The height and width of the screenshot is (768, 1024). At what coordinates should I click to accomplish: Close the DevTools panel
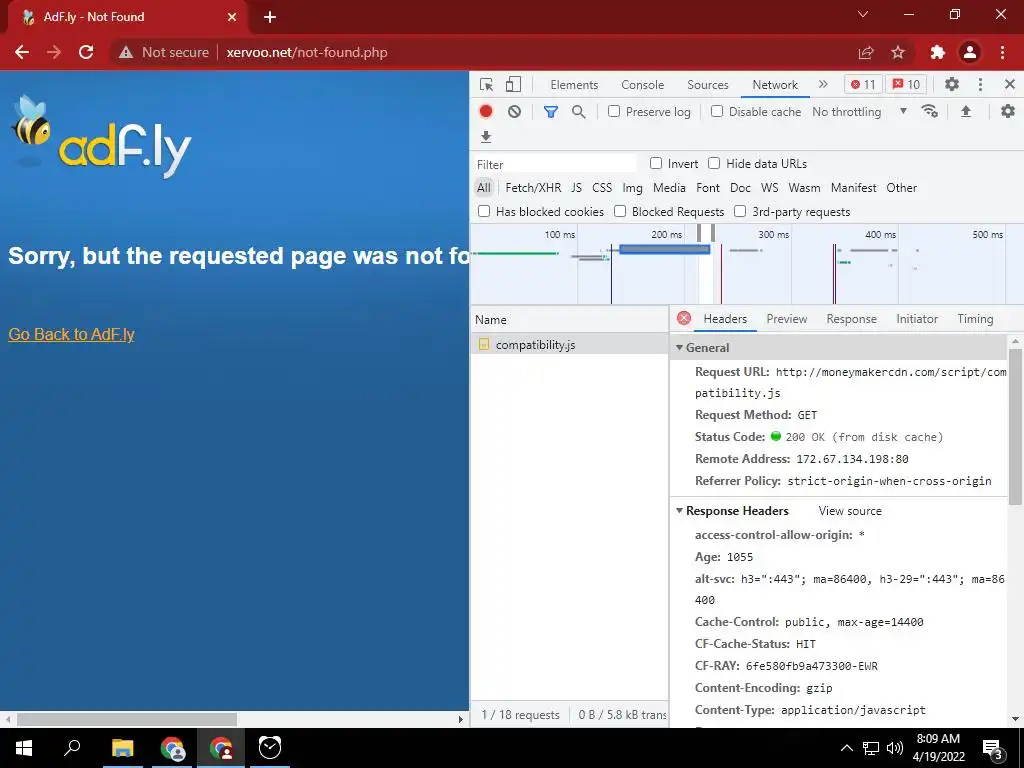(1010, 84)
